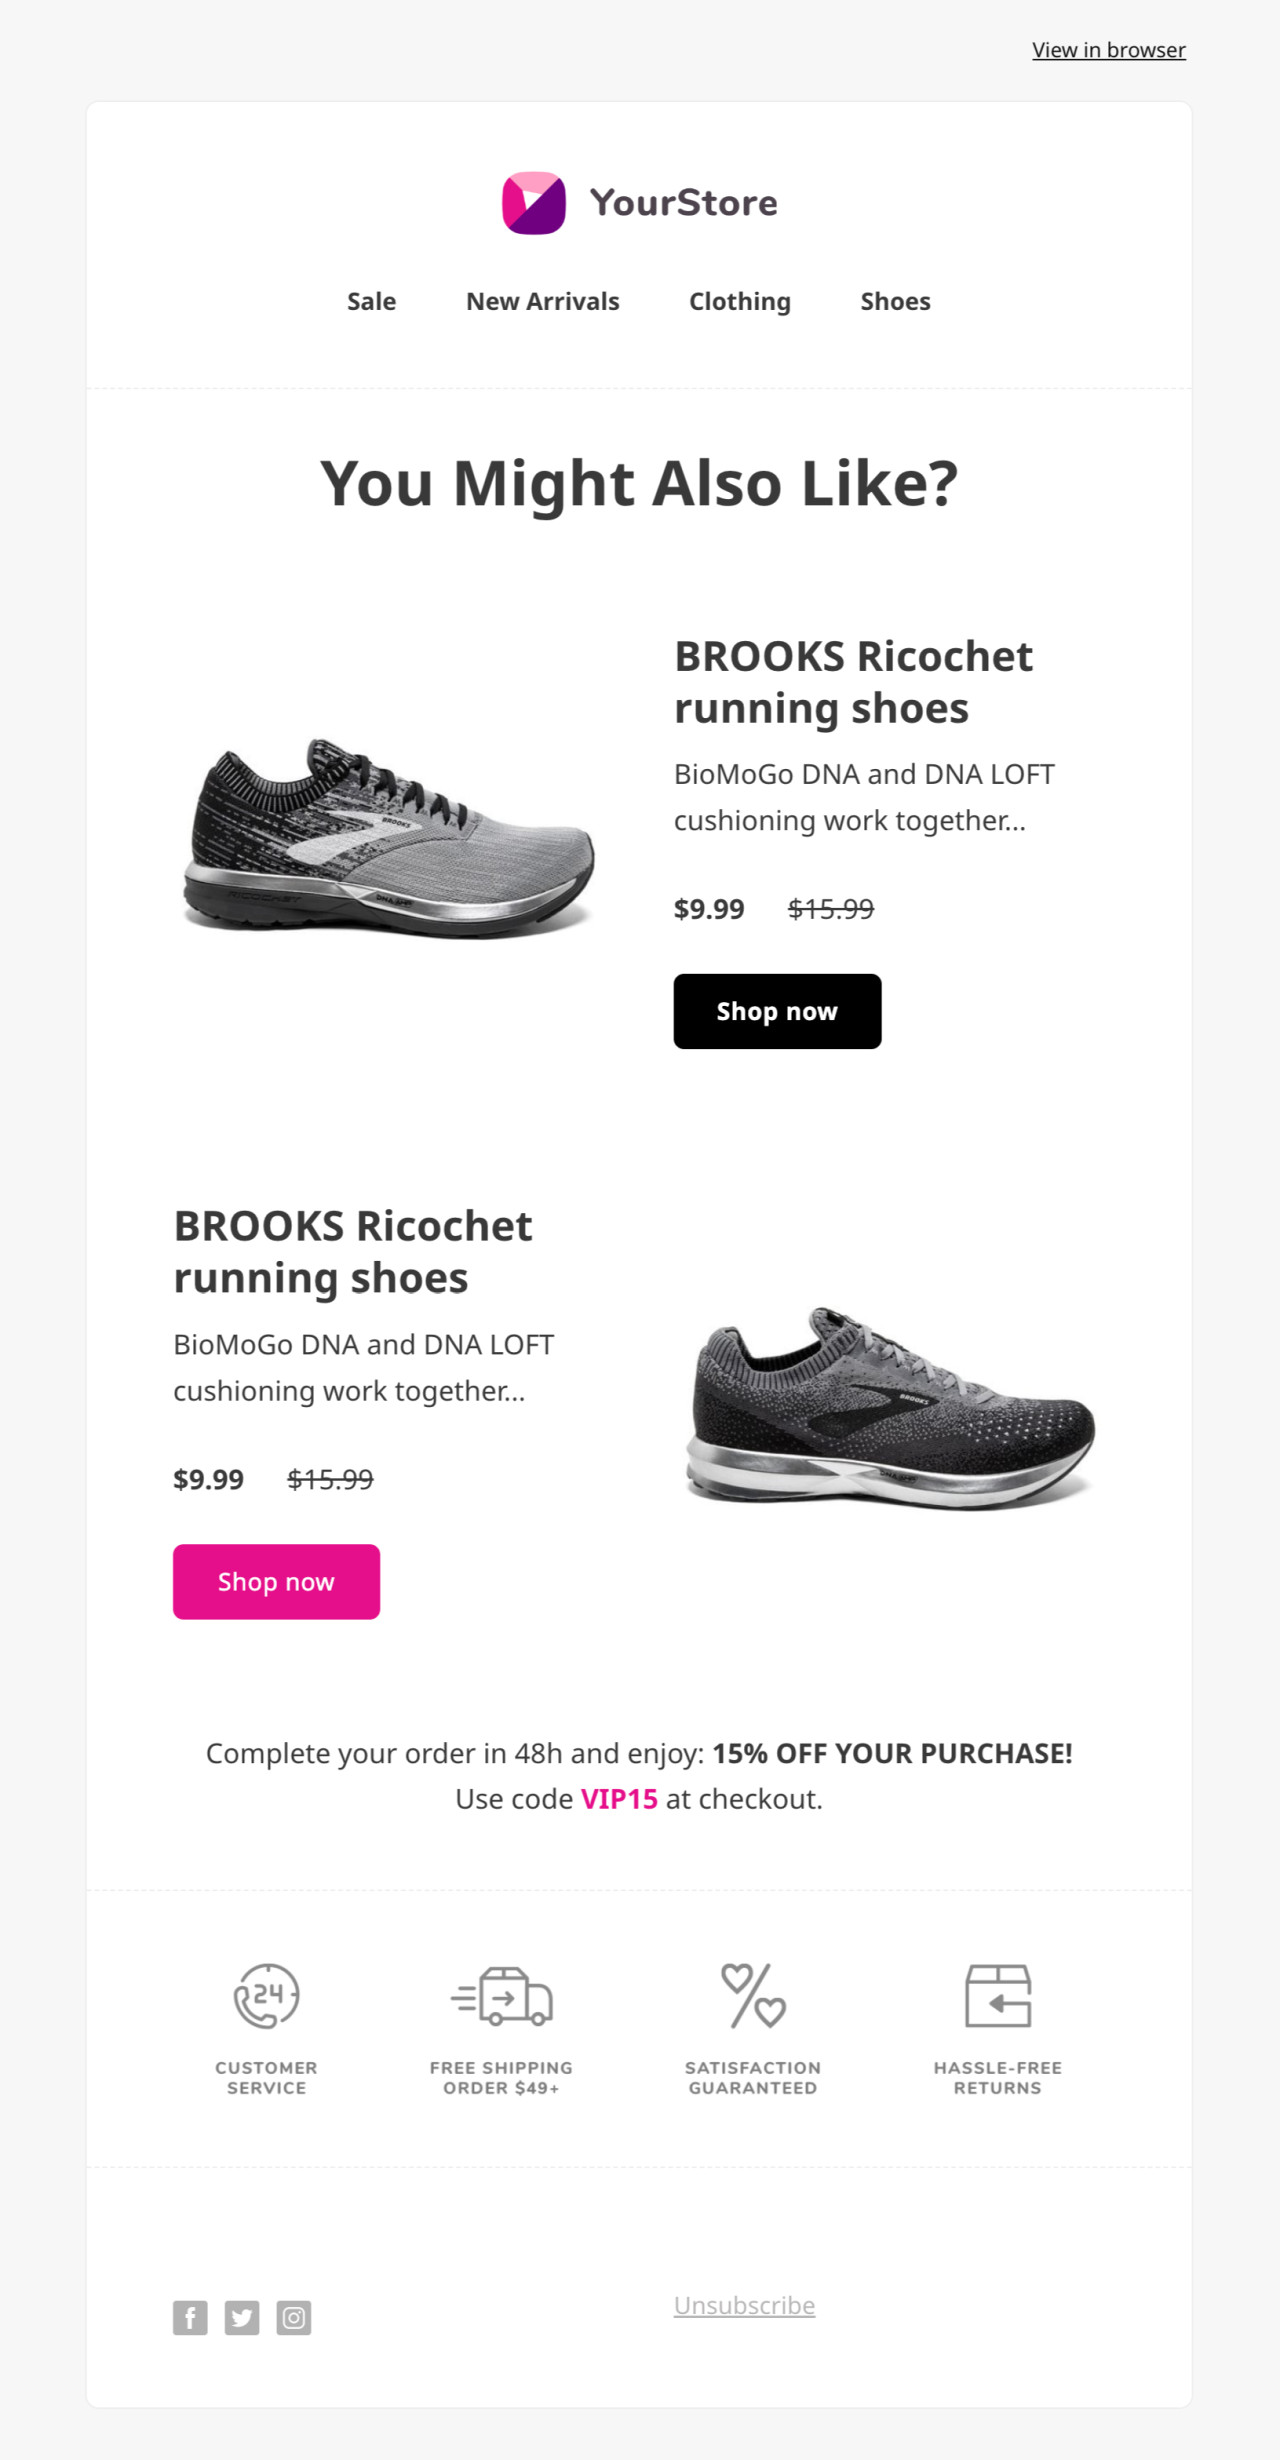Click the hassle-free returns box icon
1280x2460 pixels.
tap(997, 1995)
